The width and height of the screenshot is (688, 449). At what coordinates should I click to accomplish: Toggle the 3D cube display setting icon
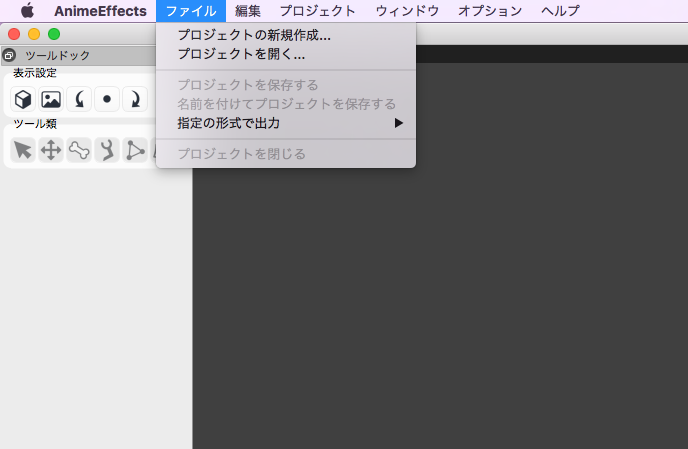pos(23,99)
